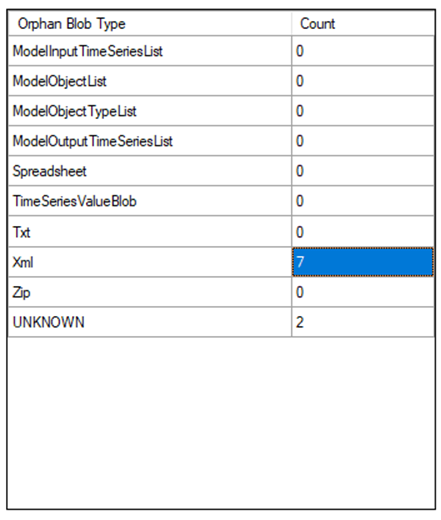Select the Xml blob type cell
The height and width of the screenshot is (520, 441).
click(150, 262)
